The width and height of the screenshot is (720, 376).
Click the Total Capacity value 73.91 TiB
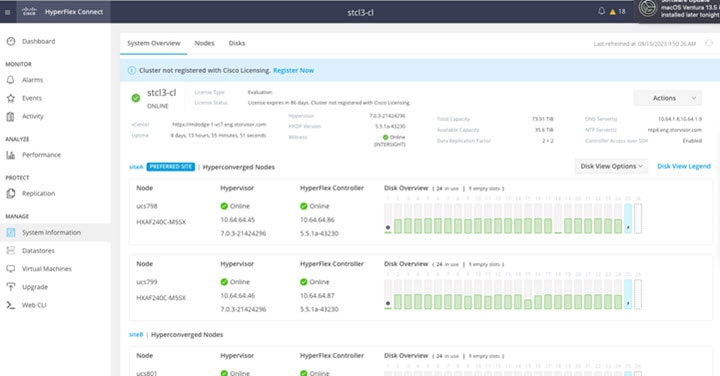[x=543, y=119]
